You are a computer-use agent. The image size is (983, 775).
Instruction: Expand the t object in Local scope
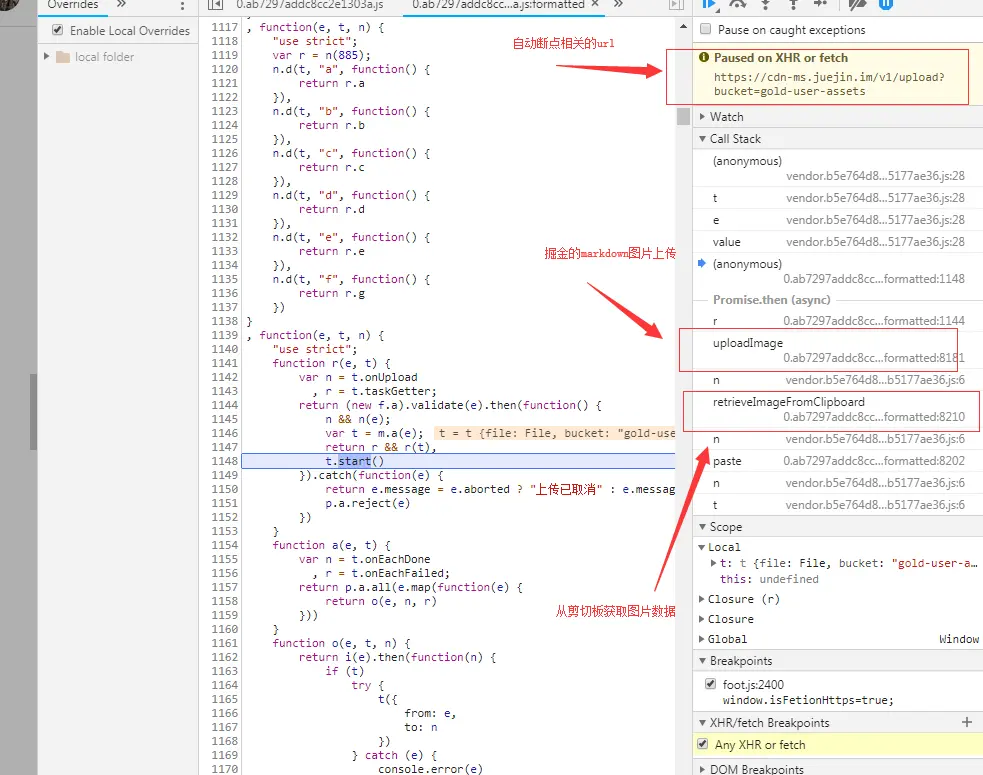(x=713, y=563)
